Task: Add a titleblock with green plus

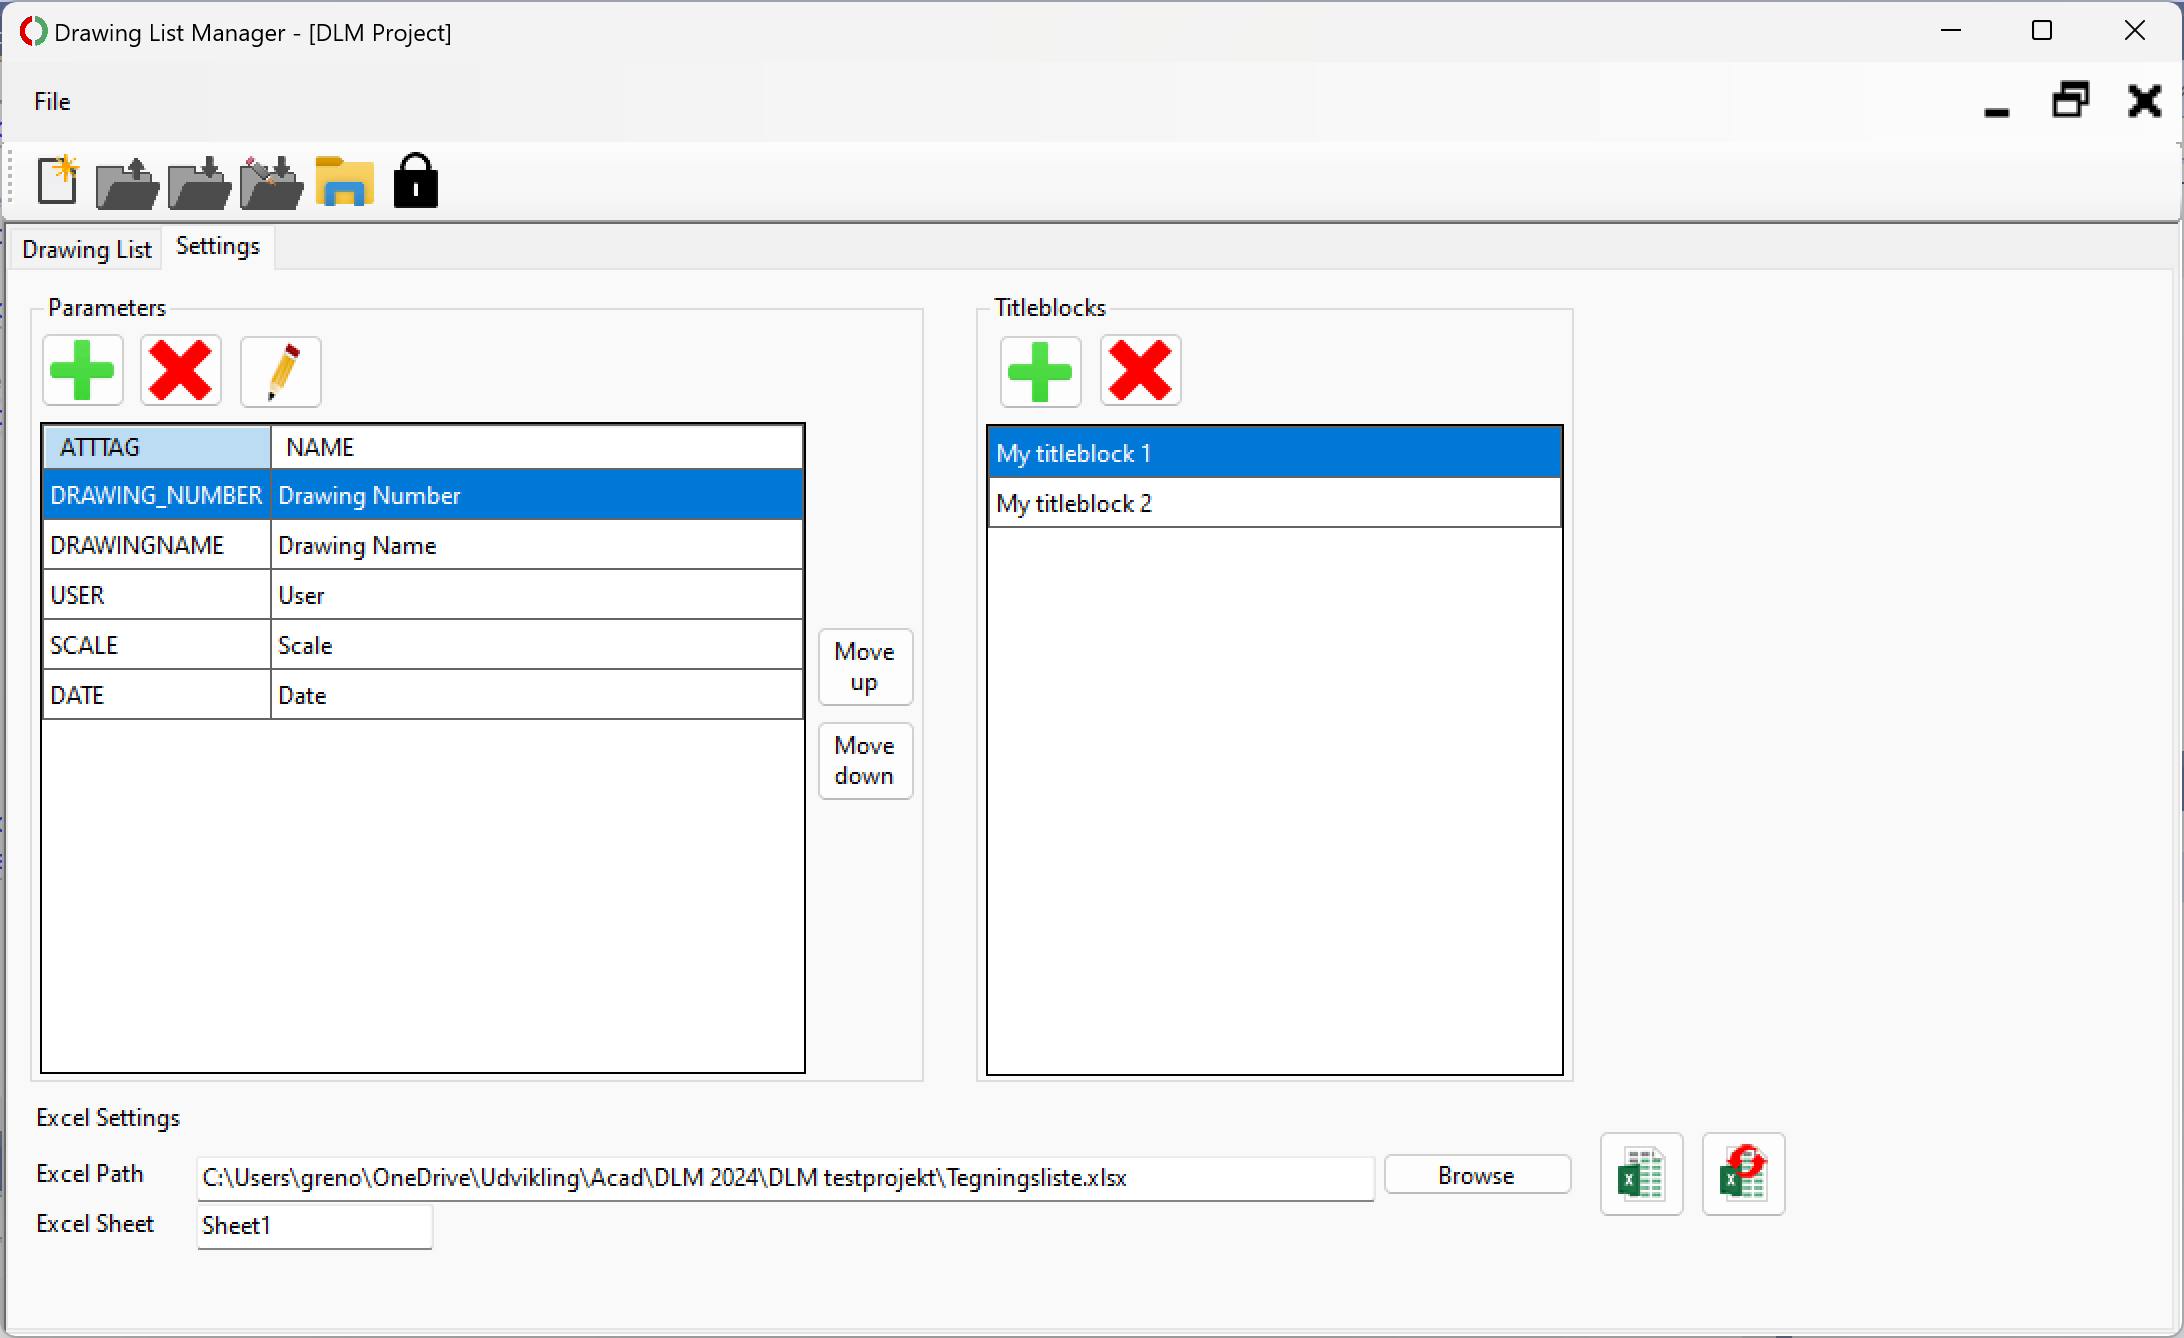Action: coord(1041,371)
